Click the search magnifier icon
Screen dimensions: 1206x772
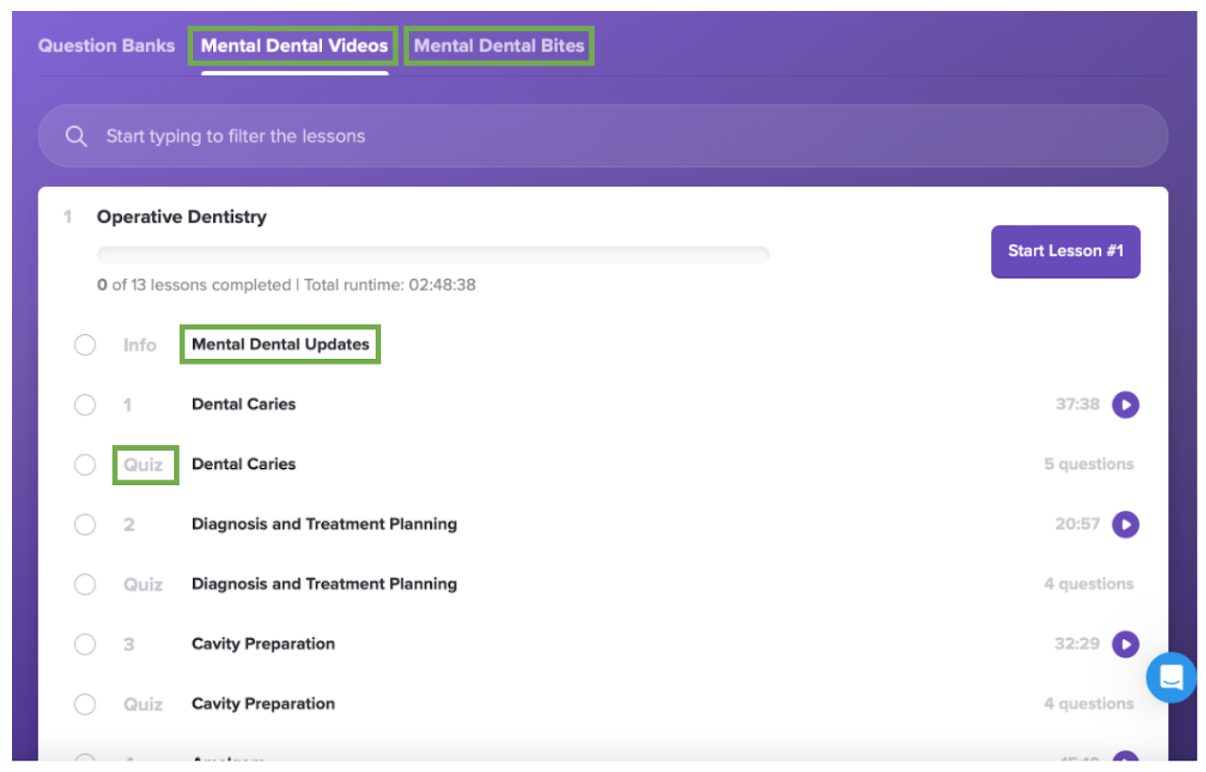tap(76, 136)
